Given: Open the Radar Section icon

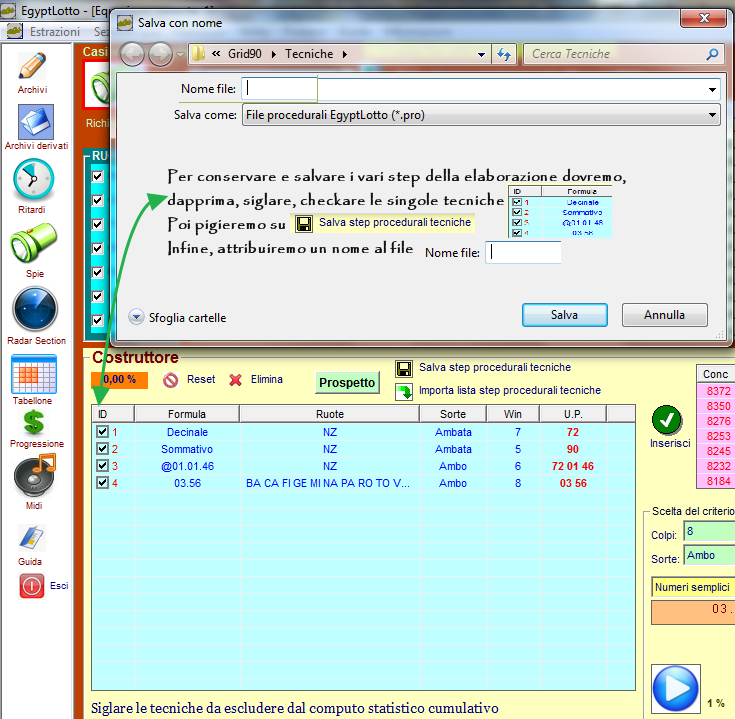Looking at the screenshot, I should point(35,309).
